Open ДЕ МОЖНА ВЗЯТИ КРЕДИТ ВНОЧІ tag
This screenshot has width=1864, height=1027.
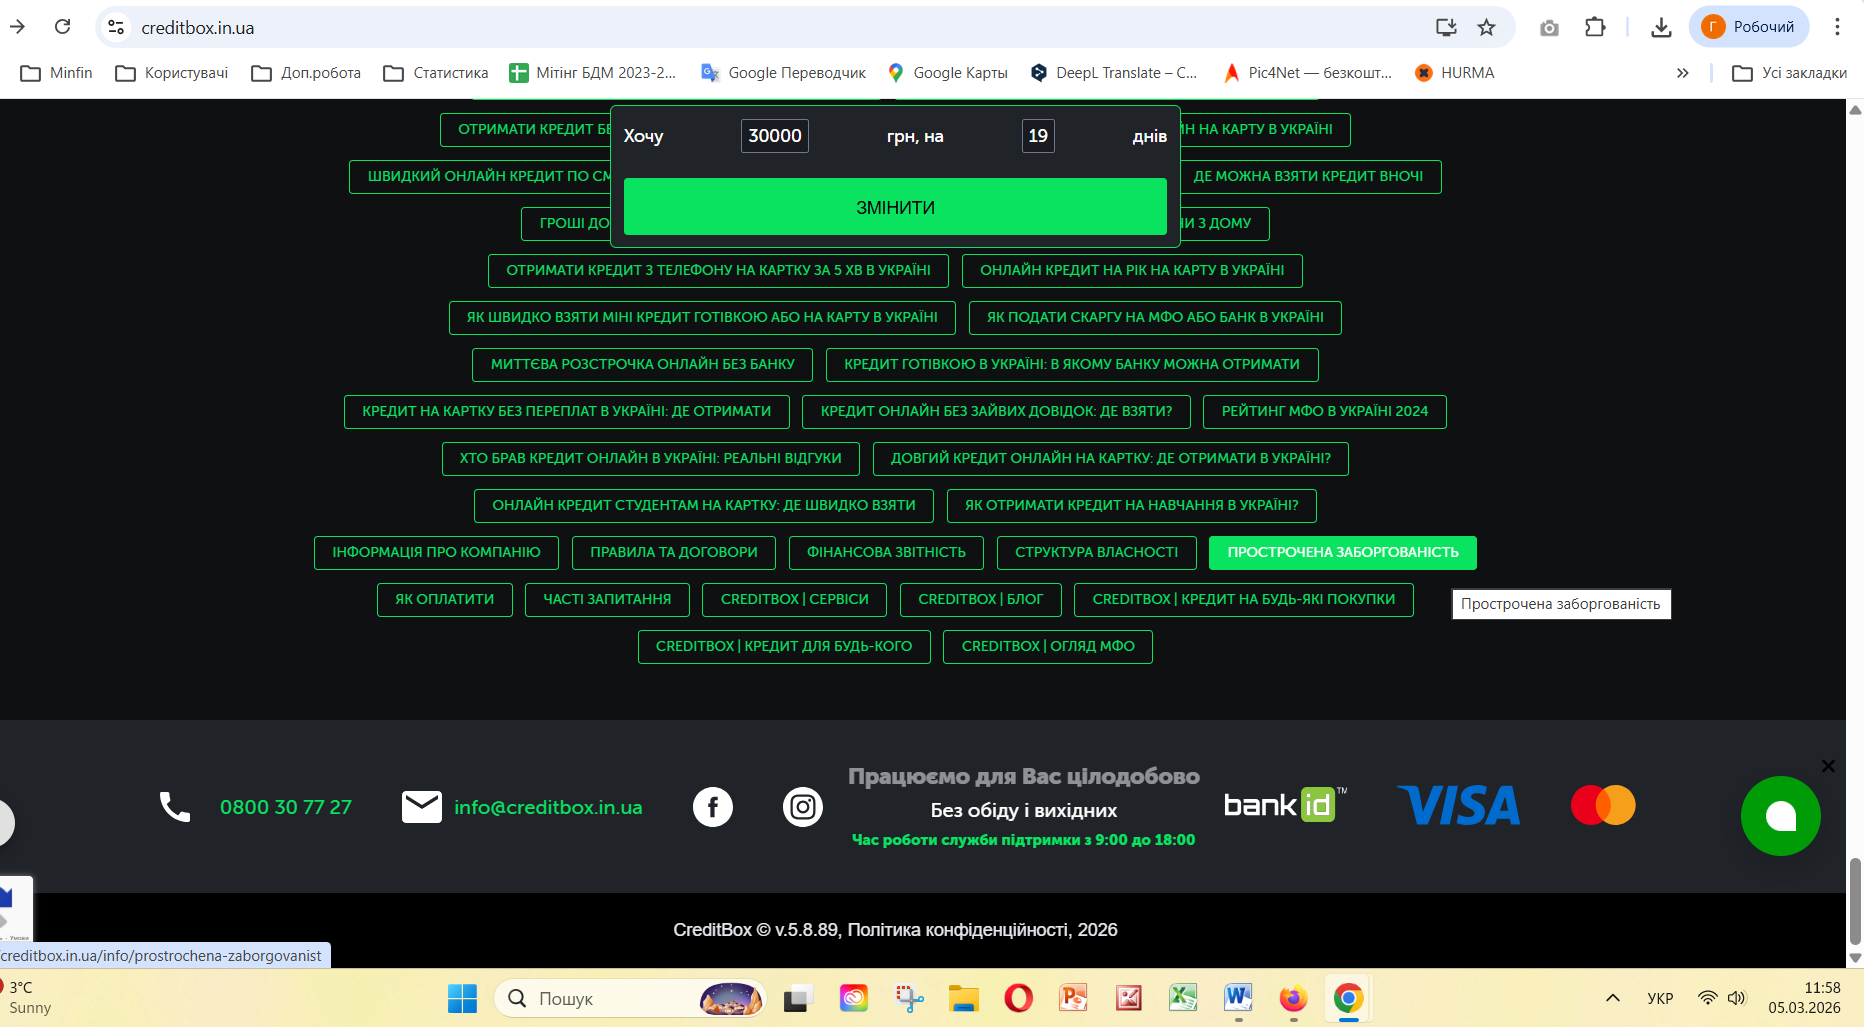[1308, 176]
